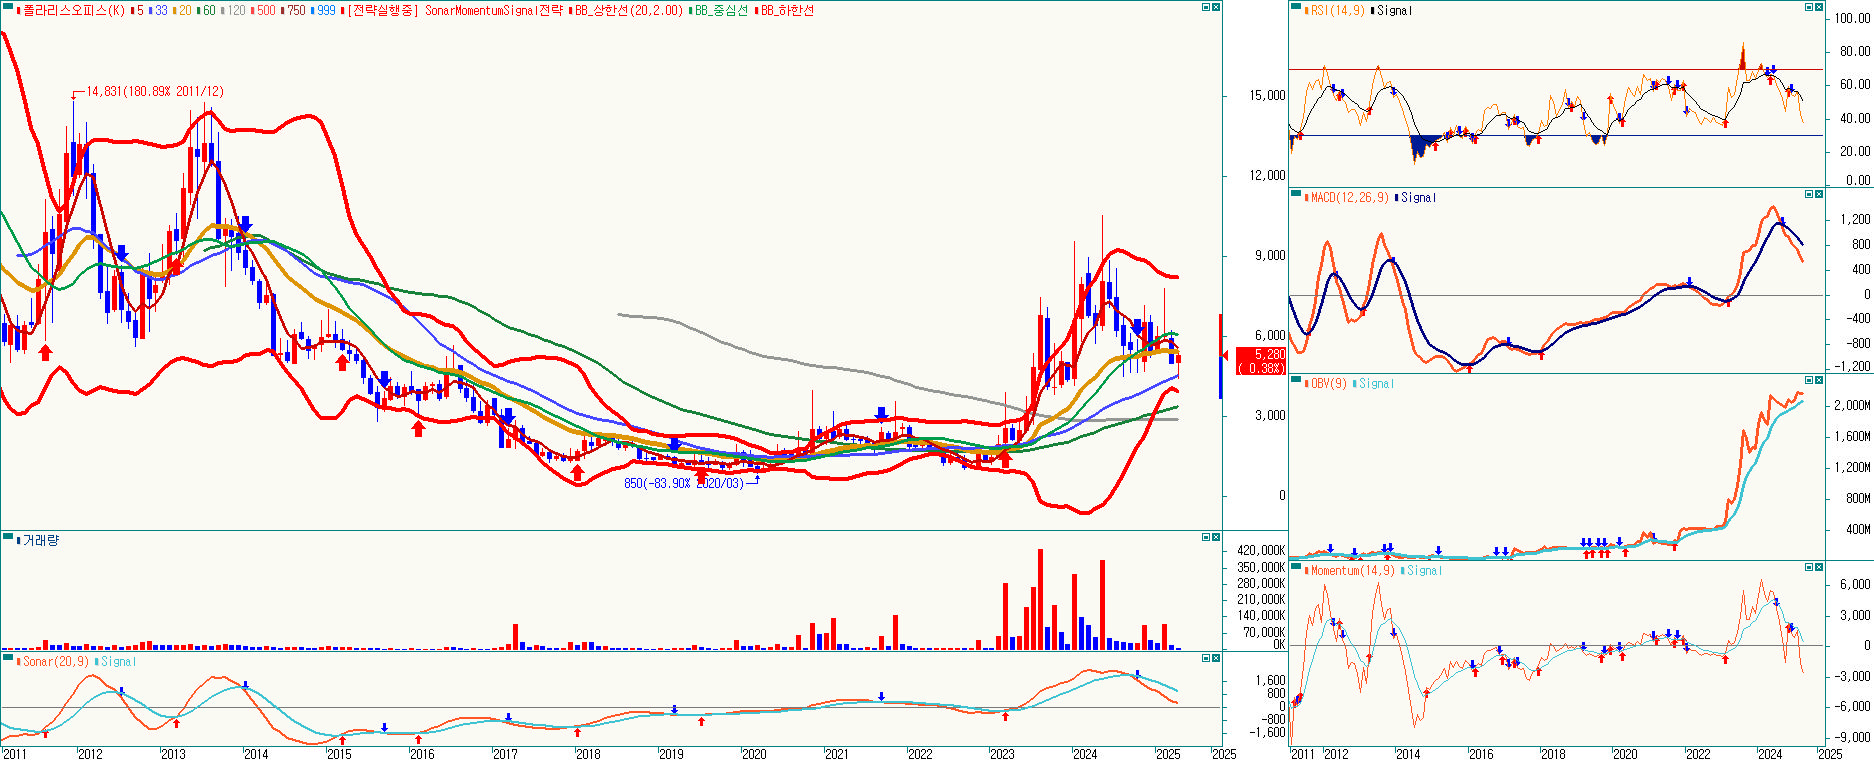Click 2017 on the main chart time axis
1874x764 pixels.
coord(505,754)
